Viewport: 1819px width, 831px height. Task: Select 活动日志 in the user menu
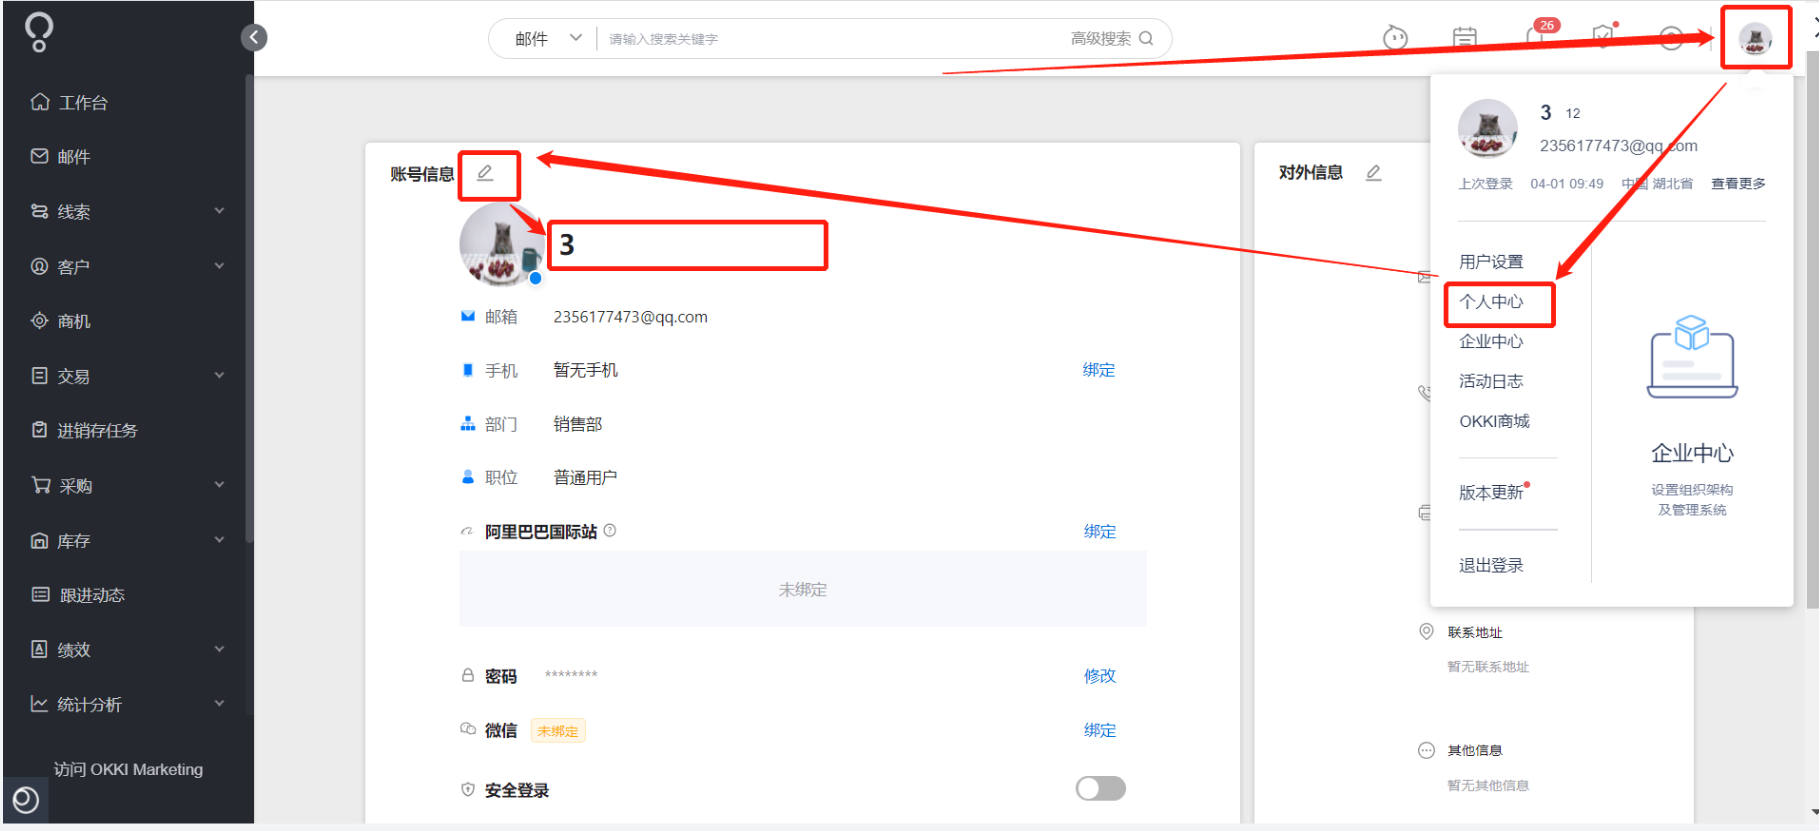tap(1491, 382)
